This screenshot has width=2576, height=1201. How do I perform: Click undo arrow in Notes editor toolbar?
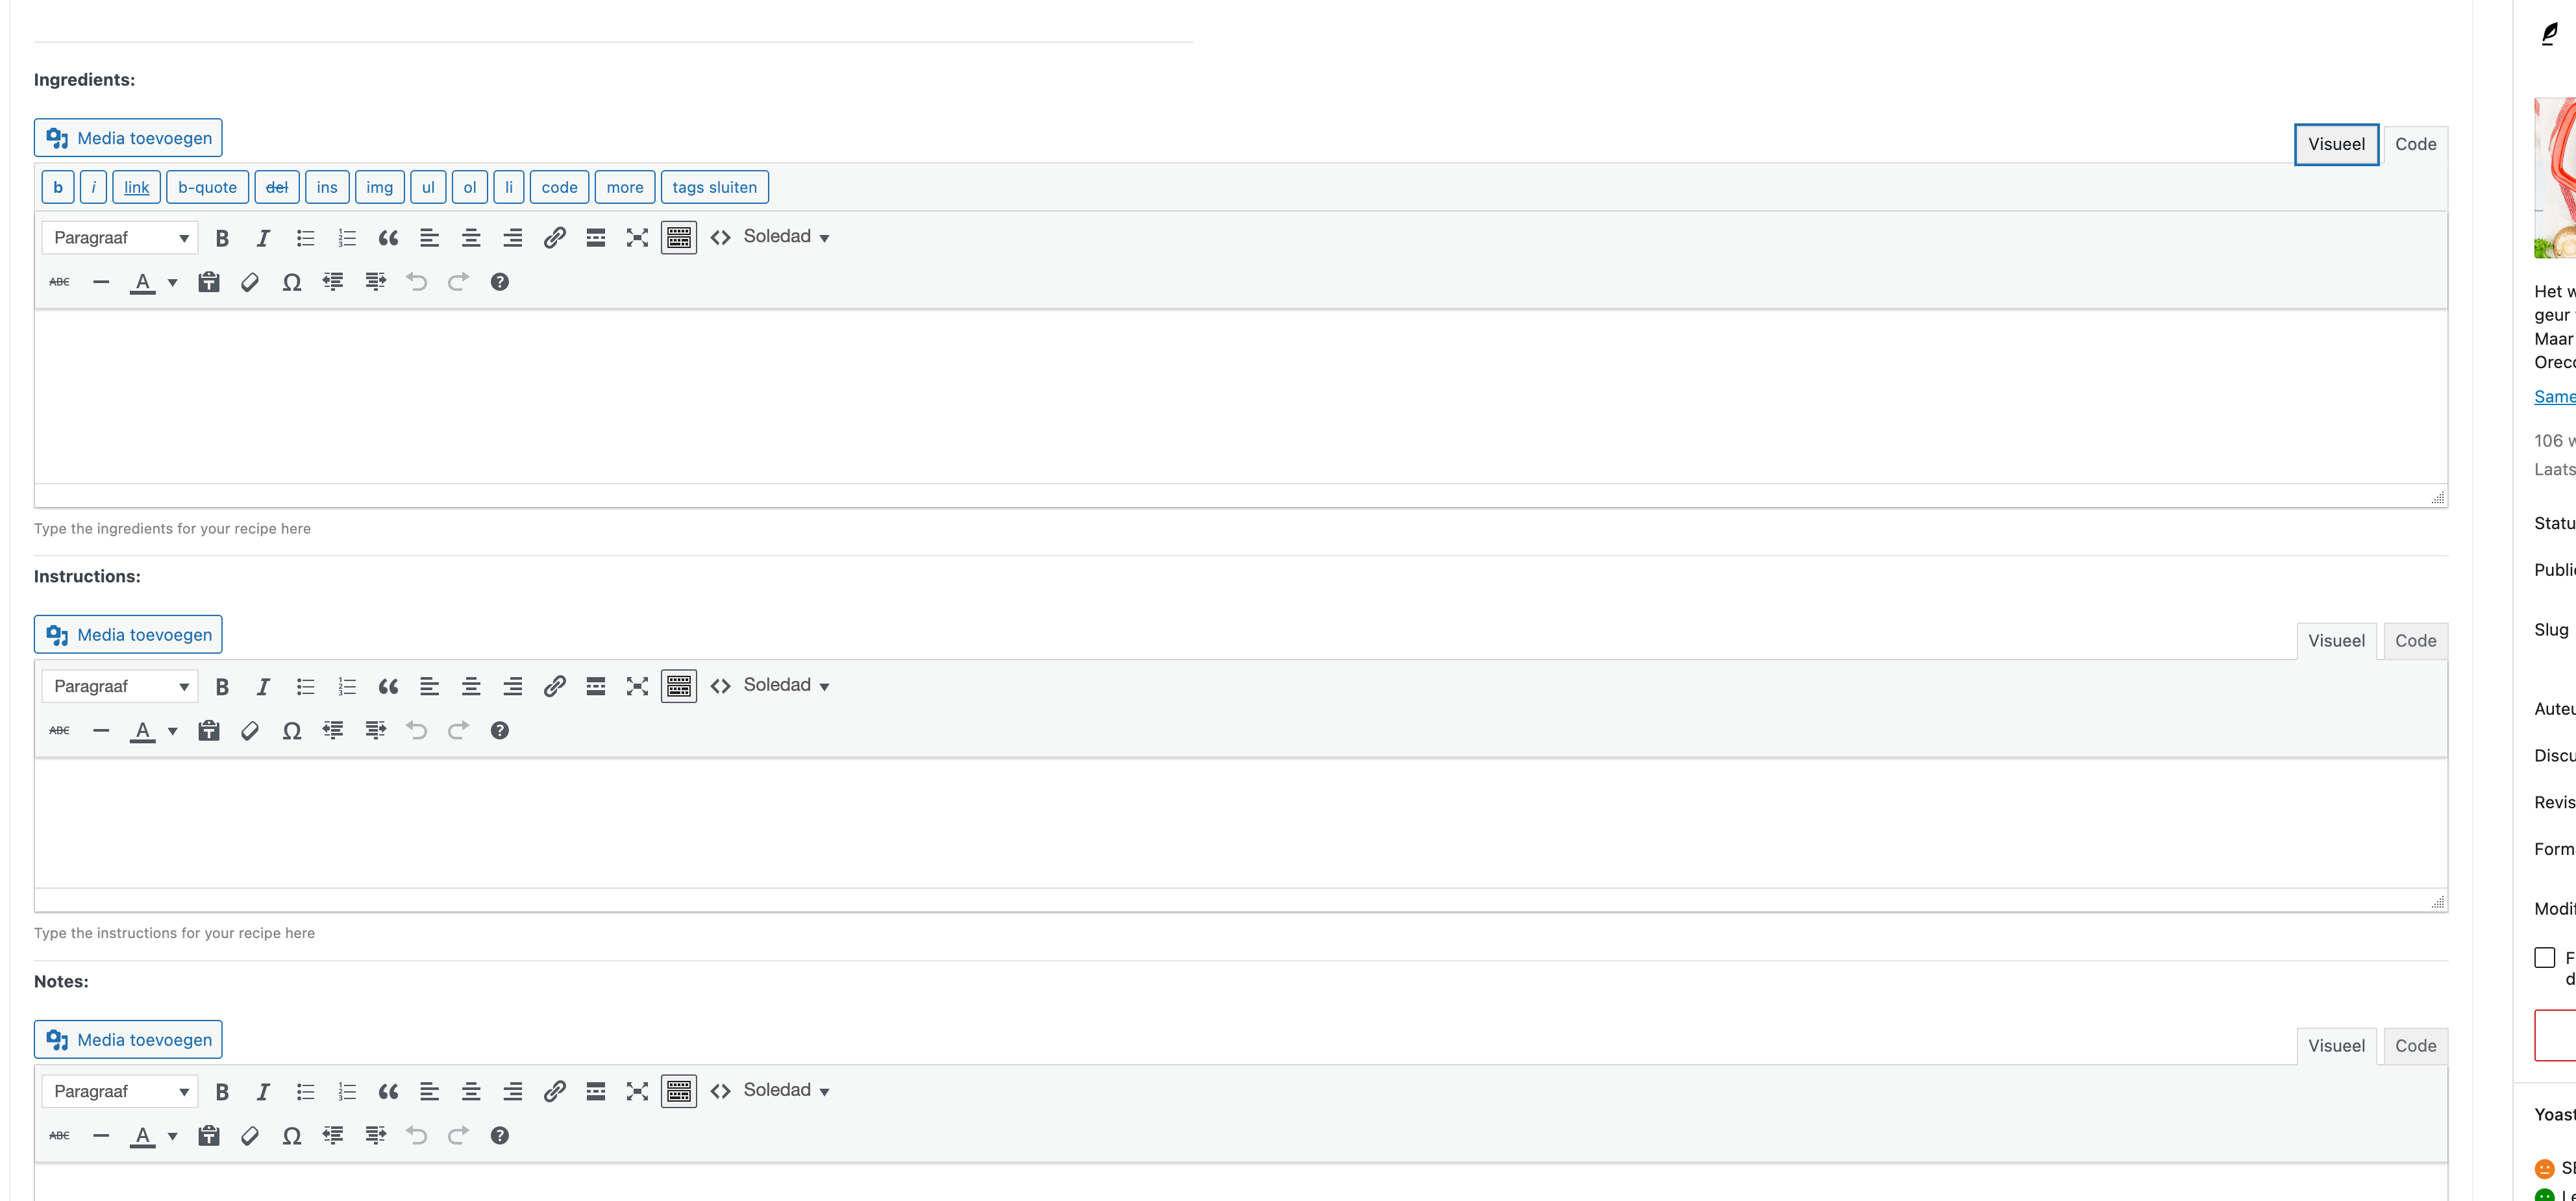pos(417,1135)
